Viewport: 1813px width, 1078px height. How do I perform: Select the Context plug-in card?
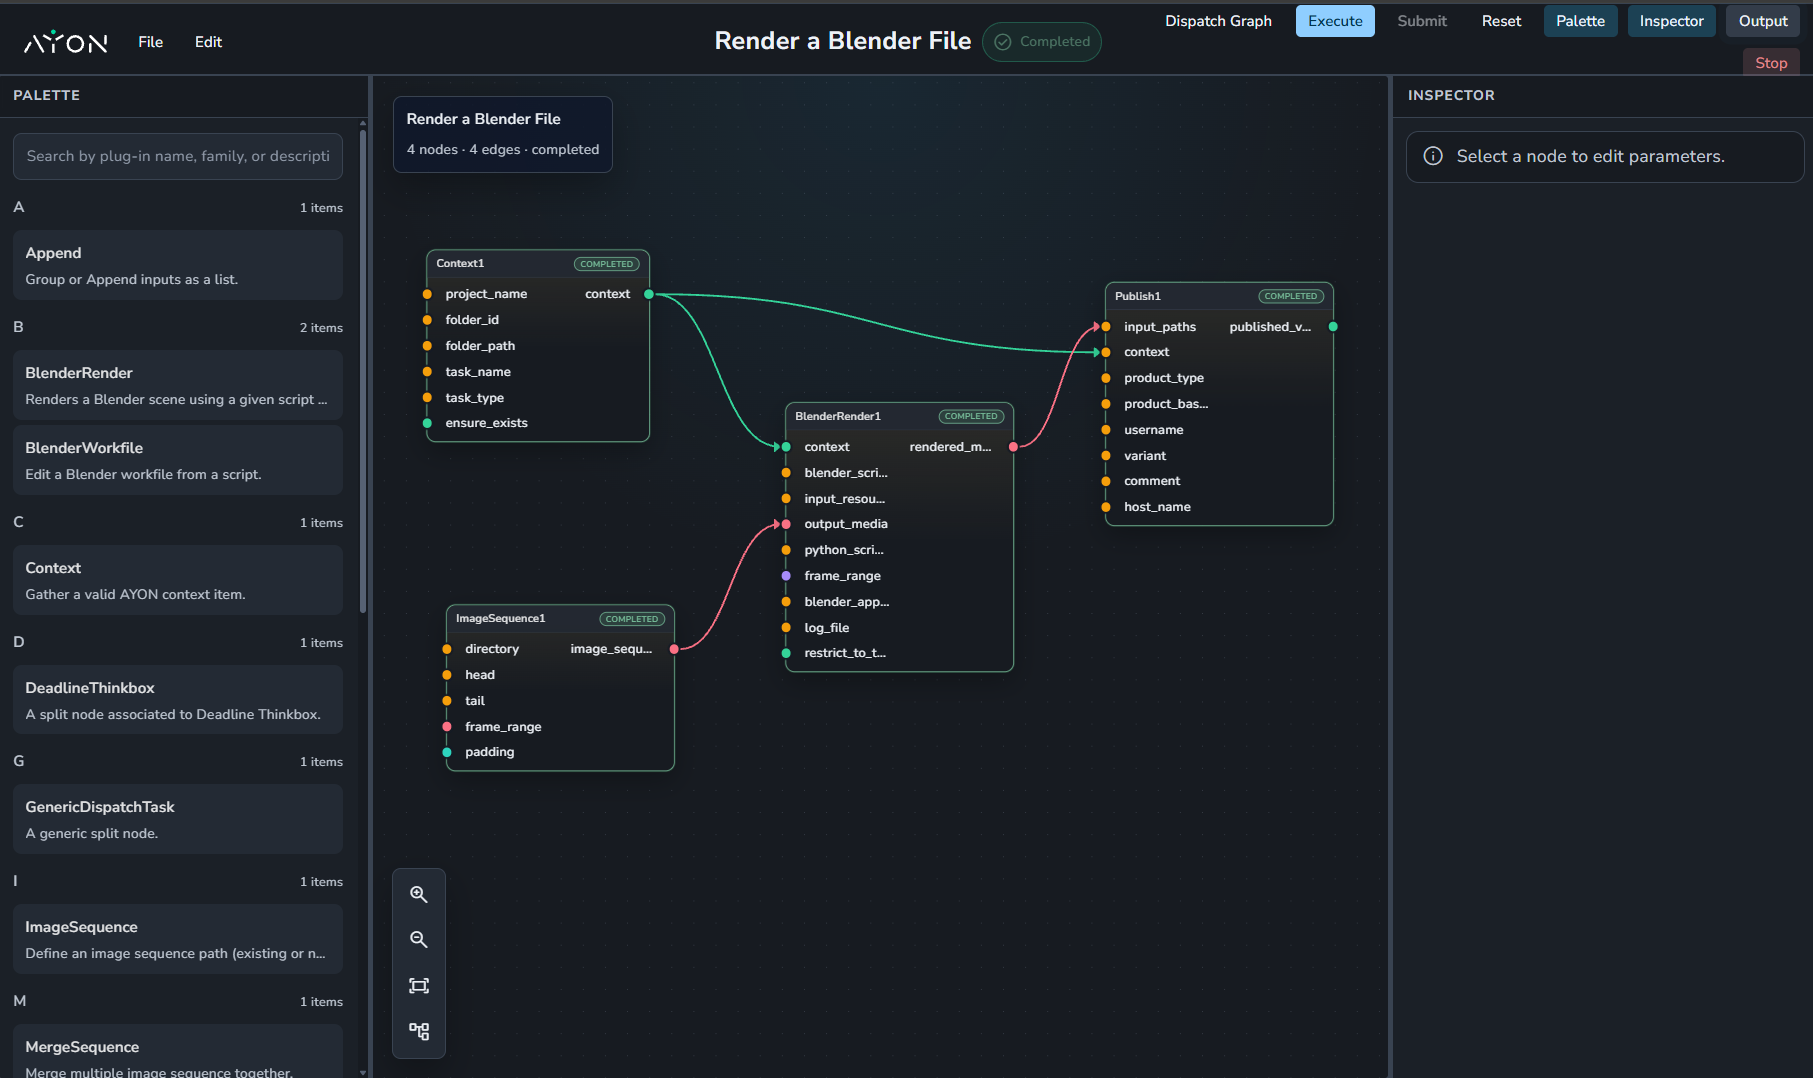178,580
